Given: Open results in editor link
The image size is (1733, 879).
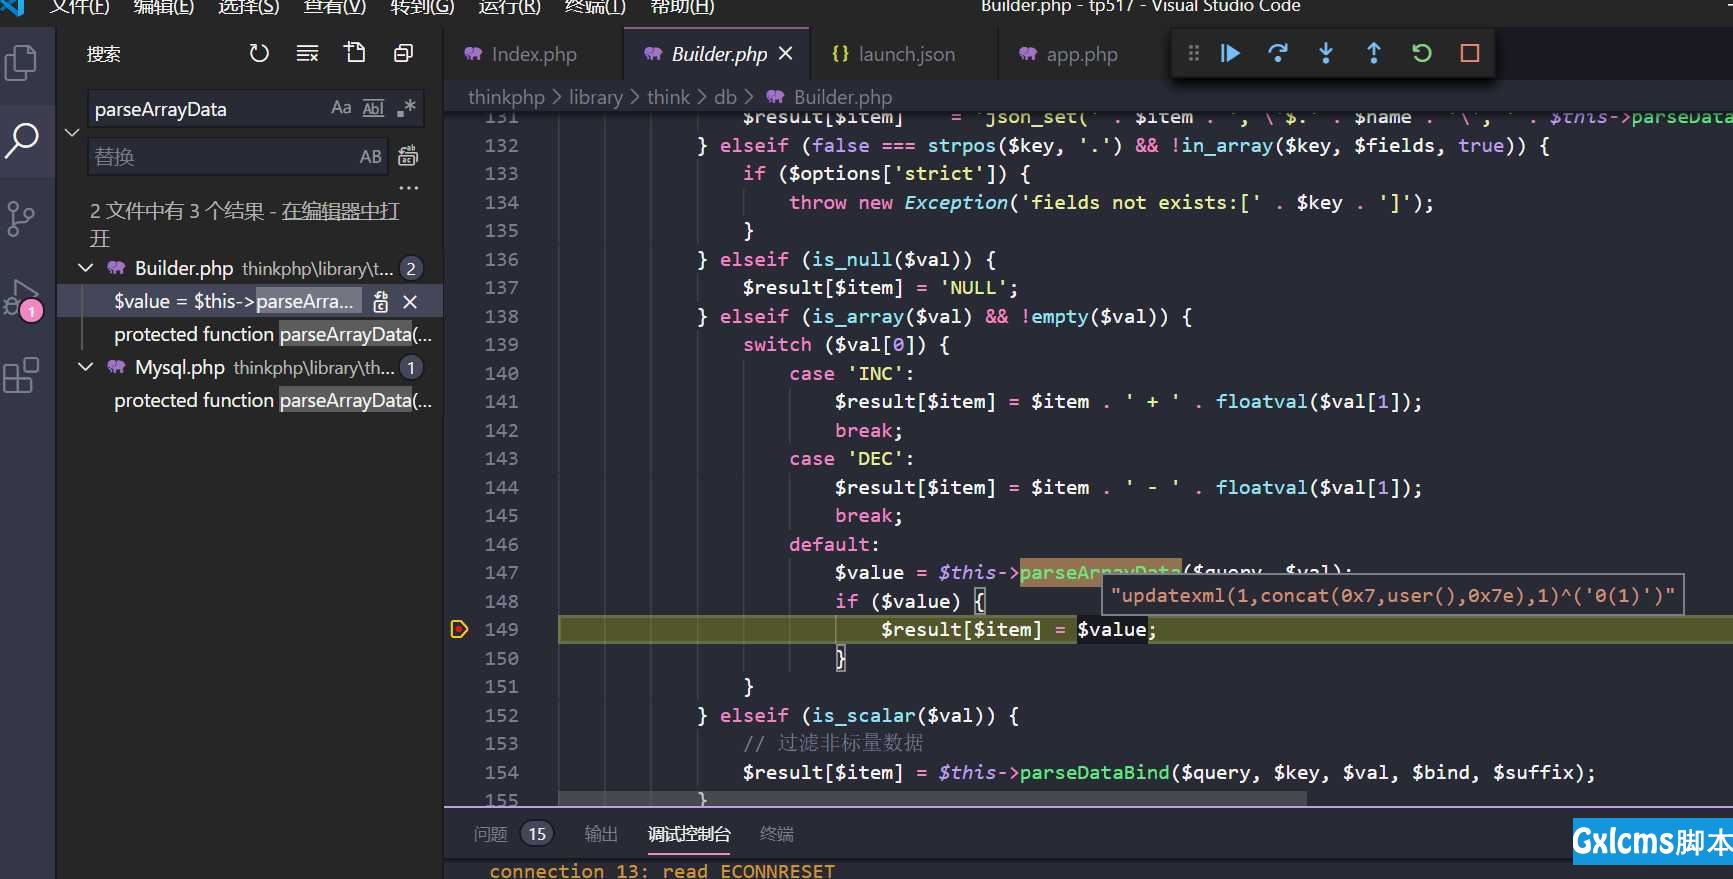Looking at the screenshot, I should coord(340,211).
